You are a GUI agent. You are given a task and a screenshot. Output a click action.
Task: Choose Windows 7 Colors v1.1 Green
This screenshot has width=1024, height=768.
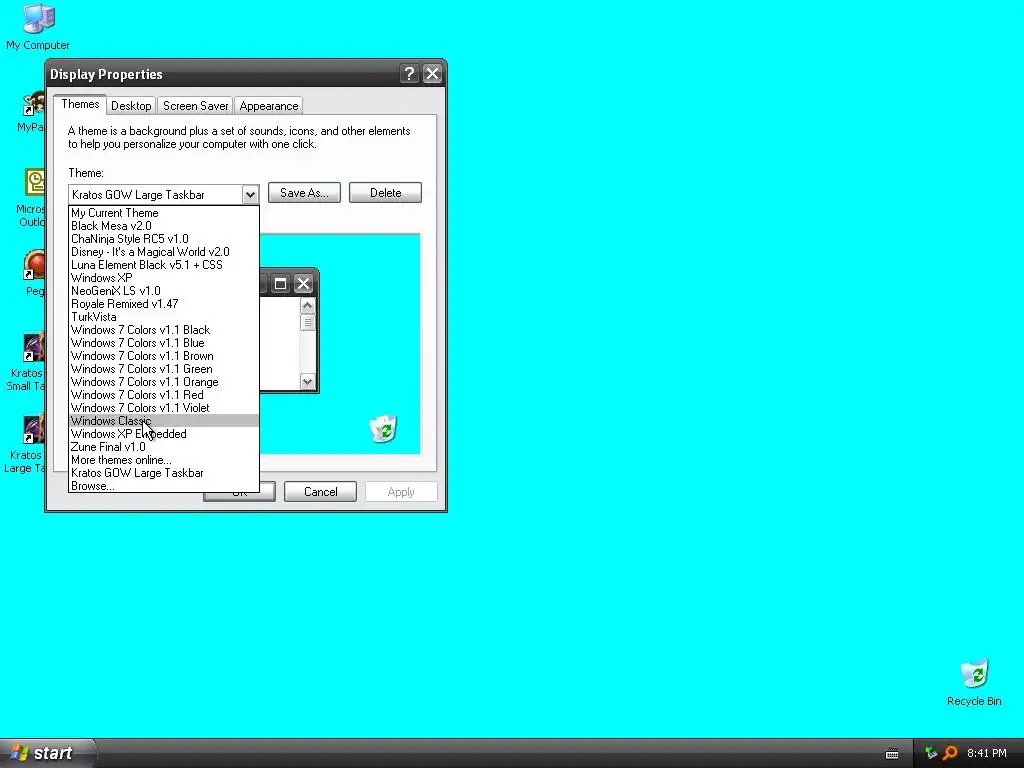(x=164, y=369)
